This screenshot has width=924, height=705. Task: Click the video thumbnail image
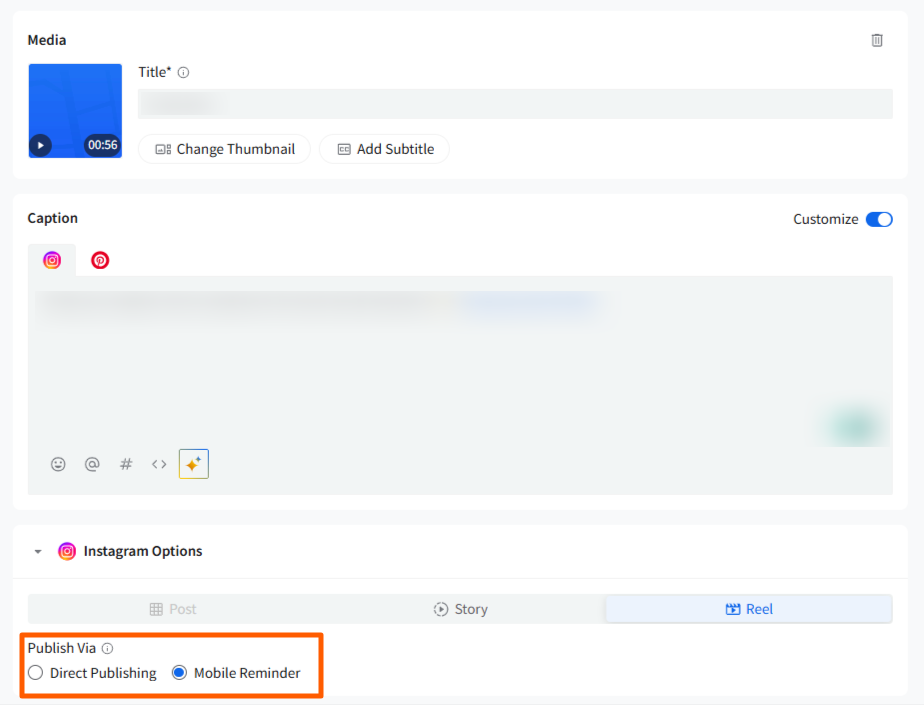click(75, 111)
